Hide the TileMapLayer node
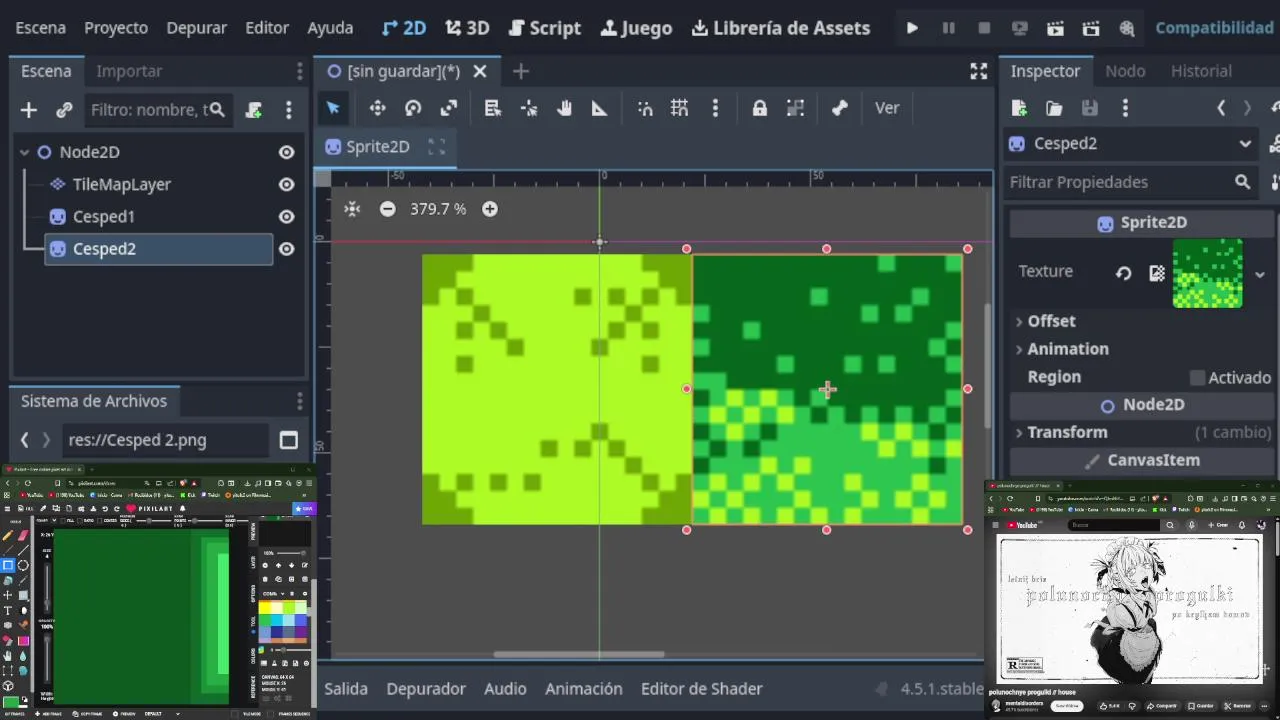1280x720 pixels. pyautogui.click(x=286, y=184)
